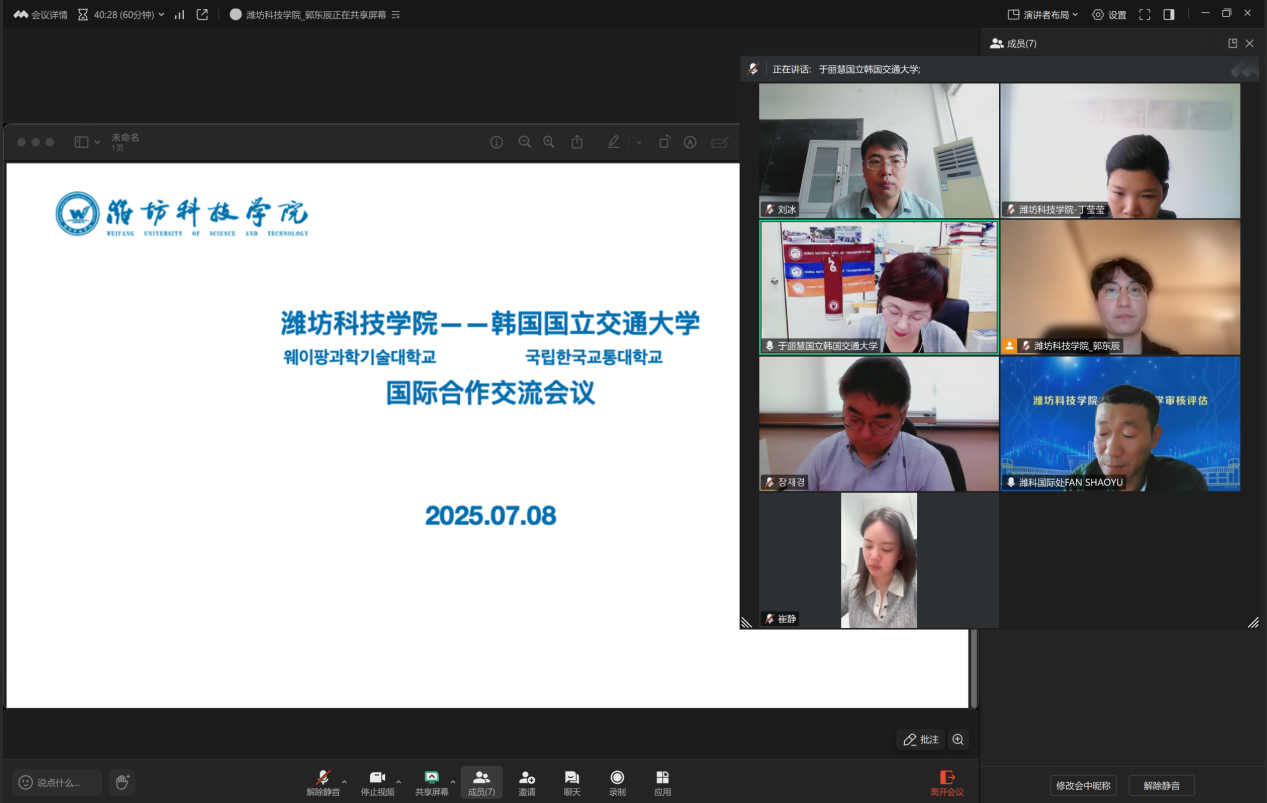
Task: Start recording with 录制 icon
Action: pyautogui.click(x=617, y=782)
